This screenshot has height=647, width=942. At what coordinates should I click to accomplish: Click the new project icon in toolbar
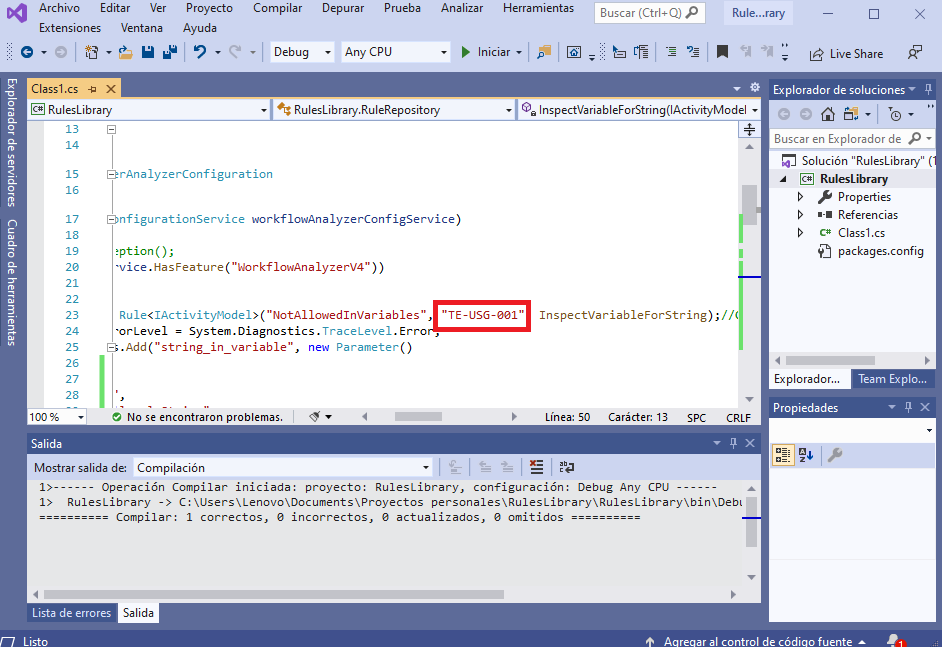(91, 52)
